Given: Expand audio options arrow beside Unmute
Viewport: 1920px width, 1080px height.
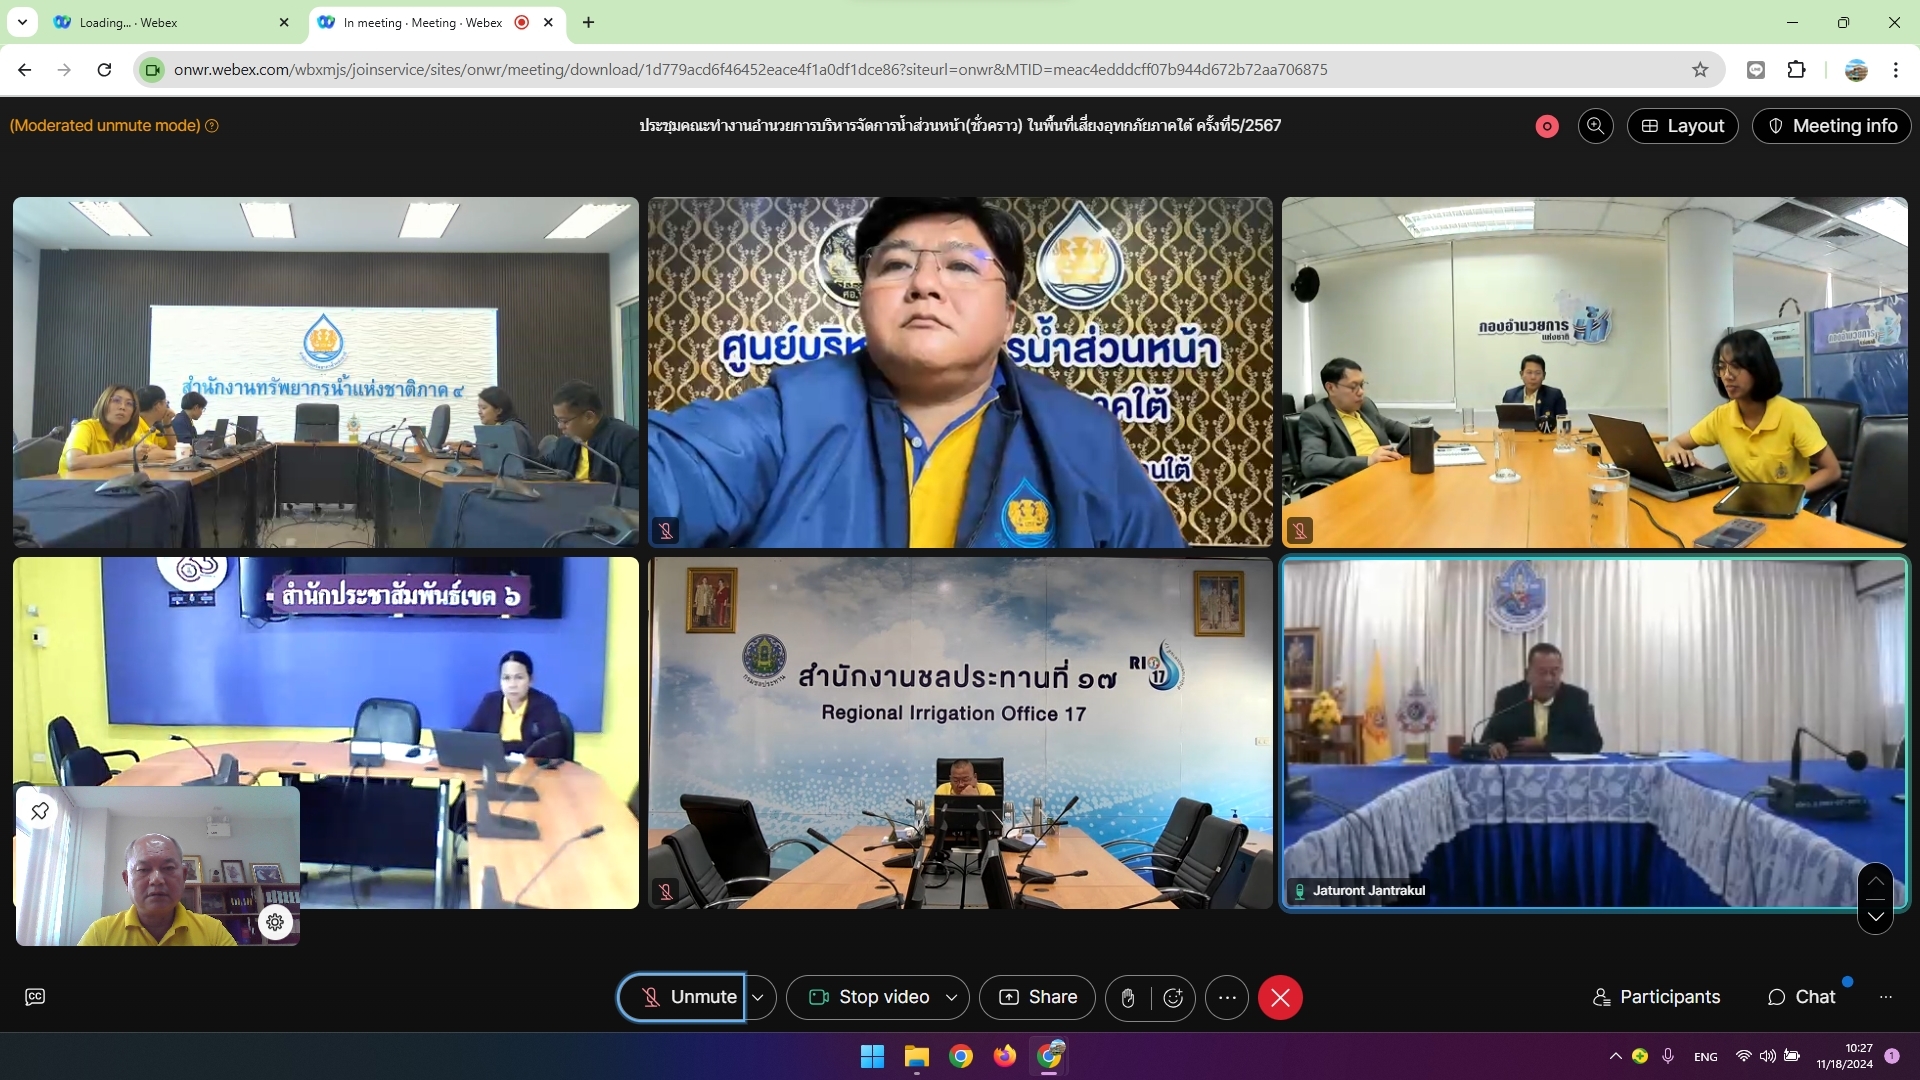Looking at the screenshot, I should 759,997.
